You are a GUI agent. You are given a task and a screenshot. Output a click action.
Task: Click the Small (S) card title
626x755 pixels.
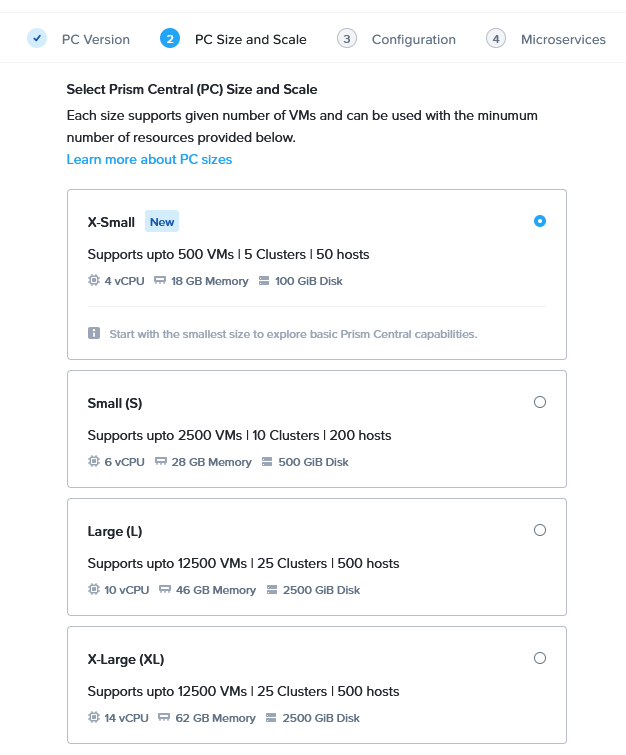[115, 403]
